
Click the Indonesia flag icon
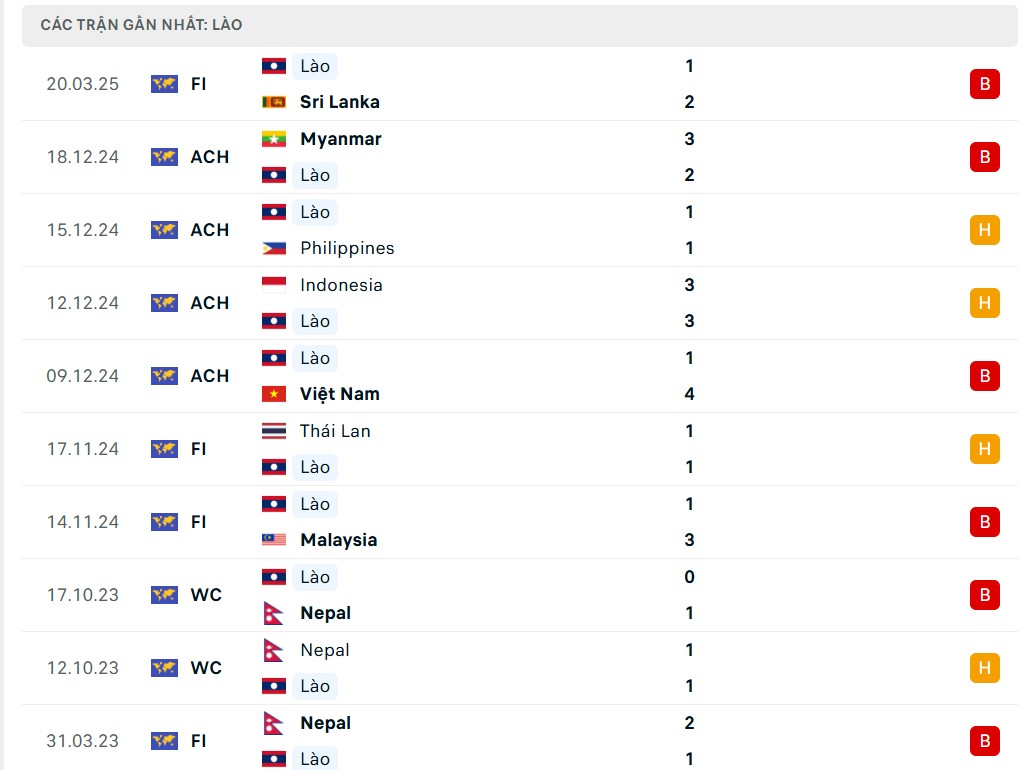(273, 285)
